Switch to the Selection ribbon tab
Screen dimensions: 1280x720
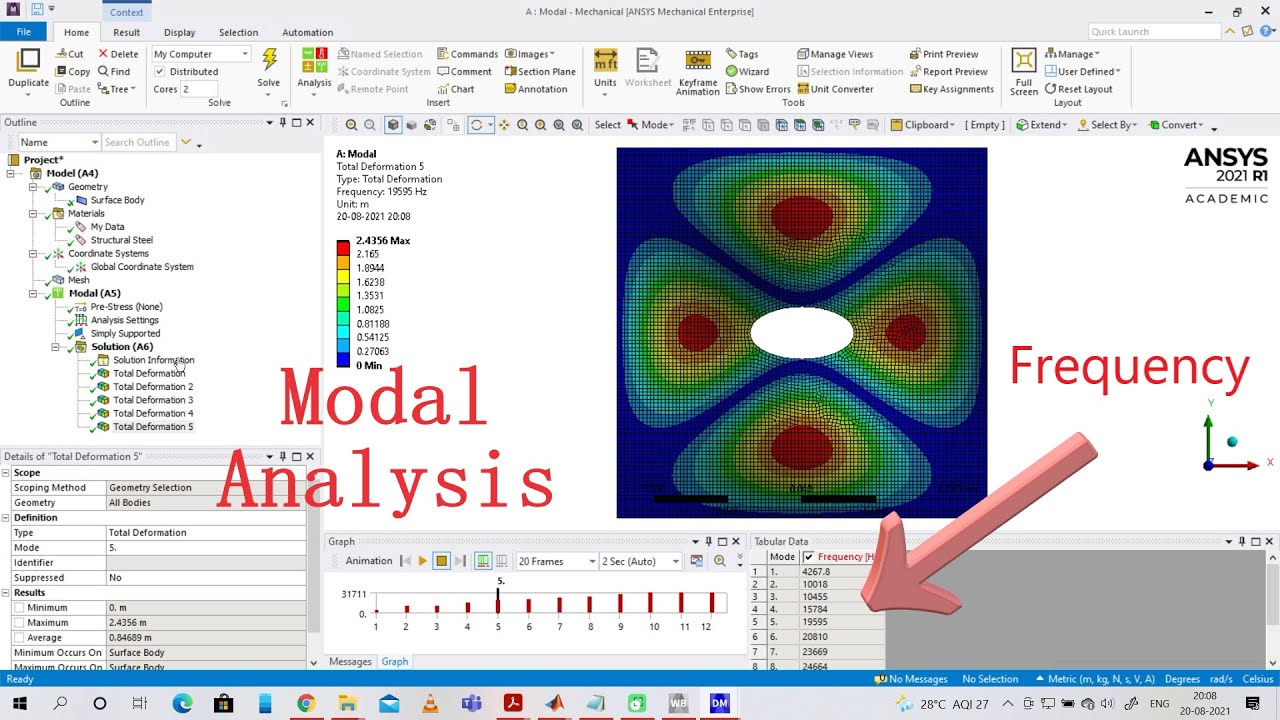tap(238, 32)
